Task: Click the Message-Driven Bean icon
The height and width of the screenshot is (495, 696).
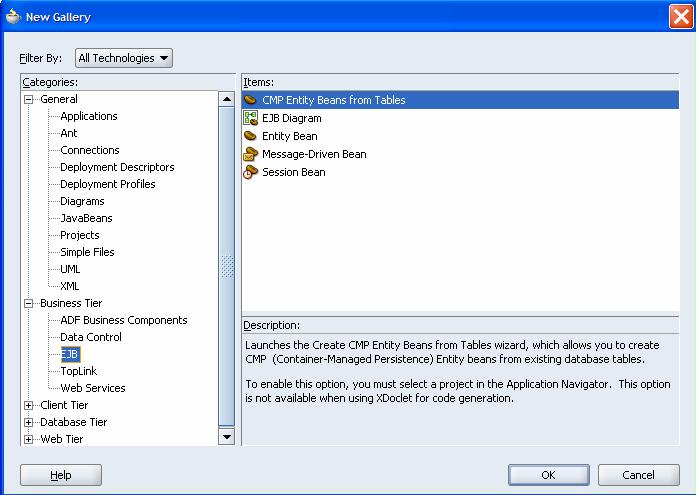Action: tap(250, 154)
